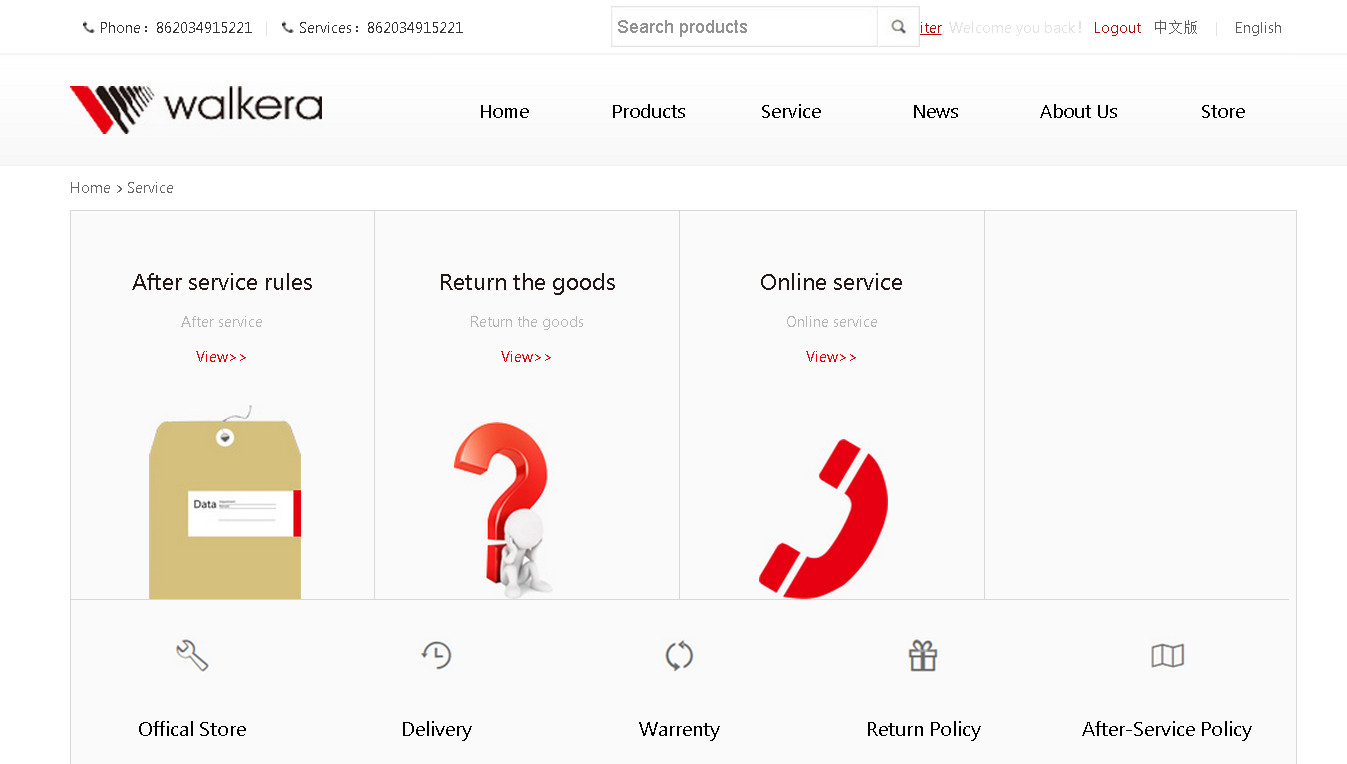The width and height of the screenshot is (1347, 764).
Task: Click the gift box icon above Return Policy
Action: pyautogui.click(x=923, y=656)
